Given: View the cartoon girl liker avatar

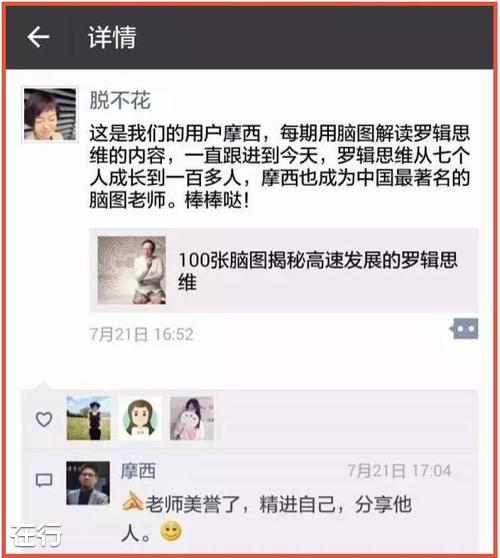Looking at the screenshot, I should (x=140, y=418).
